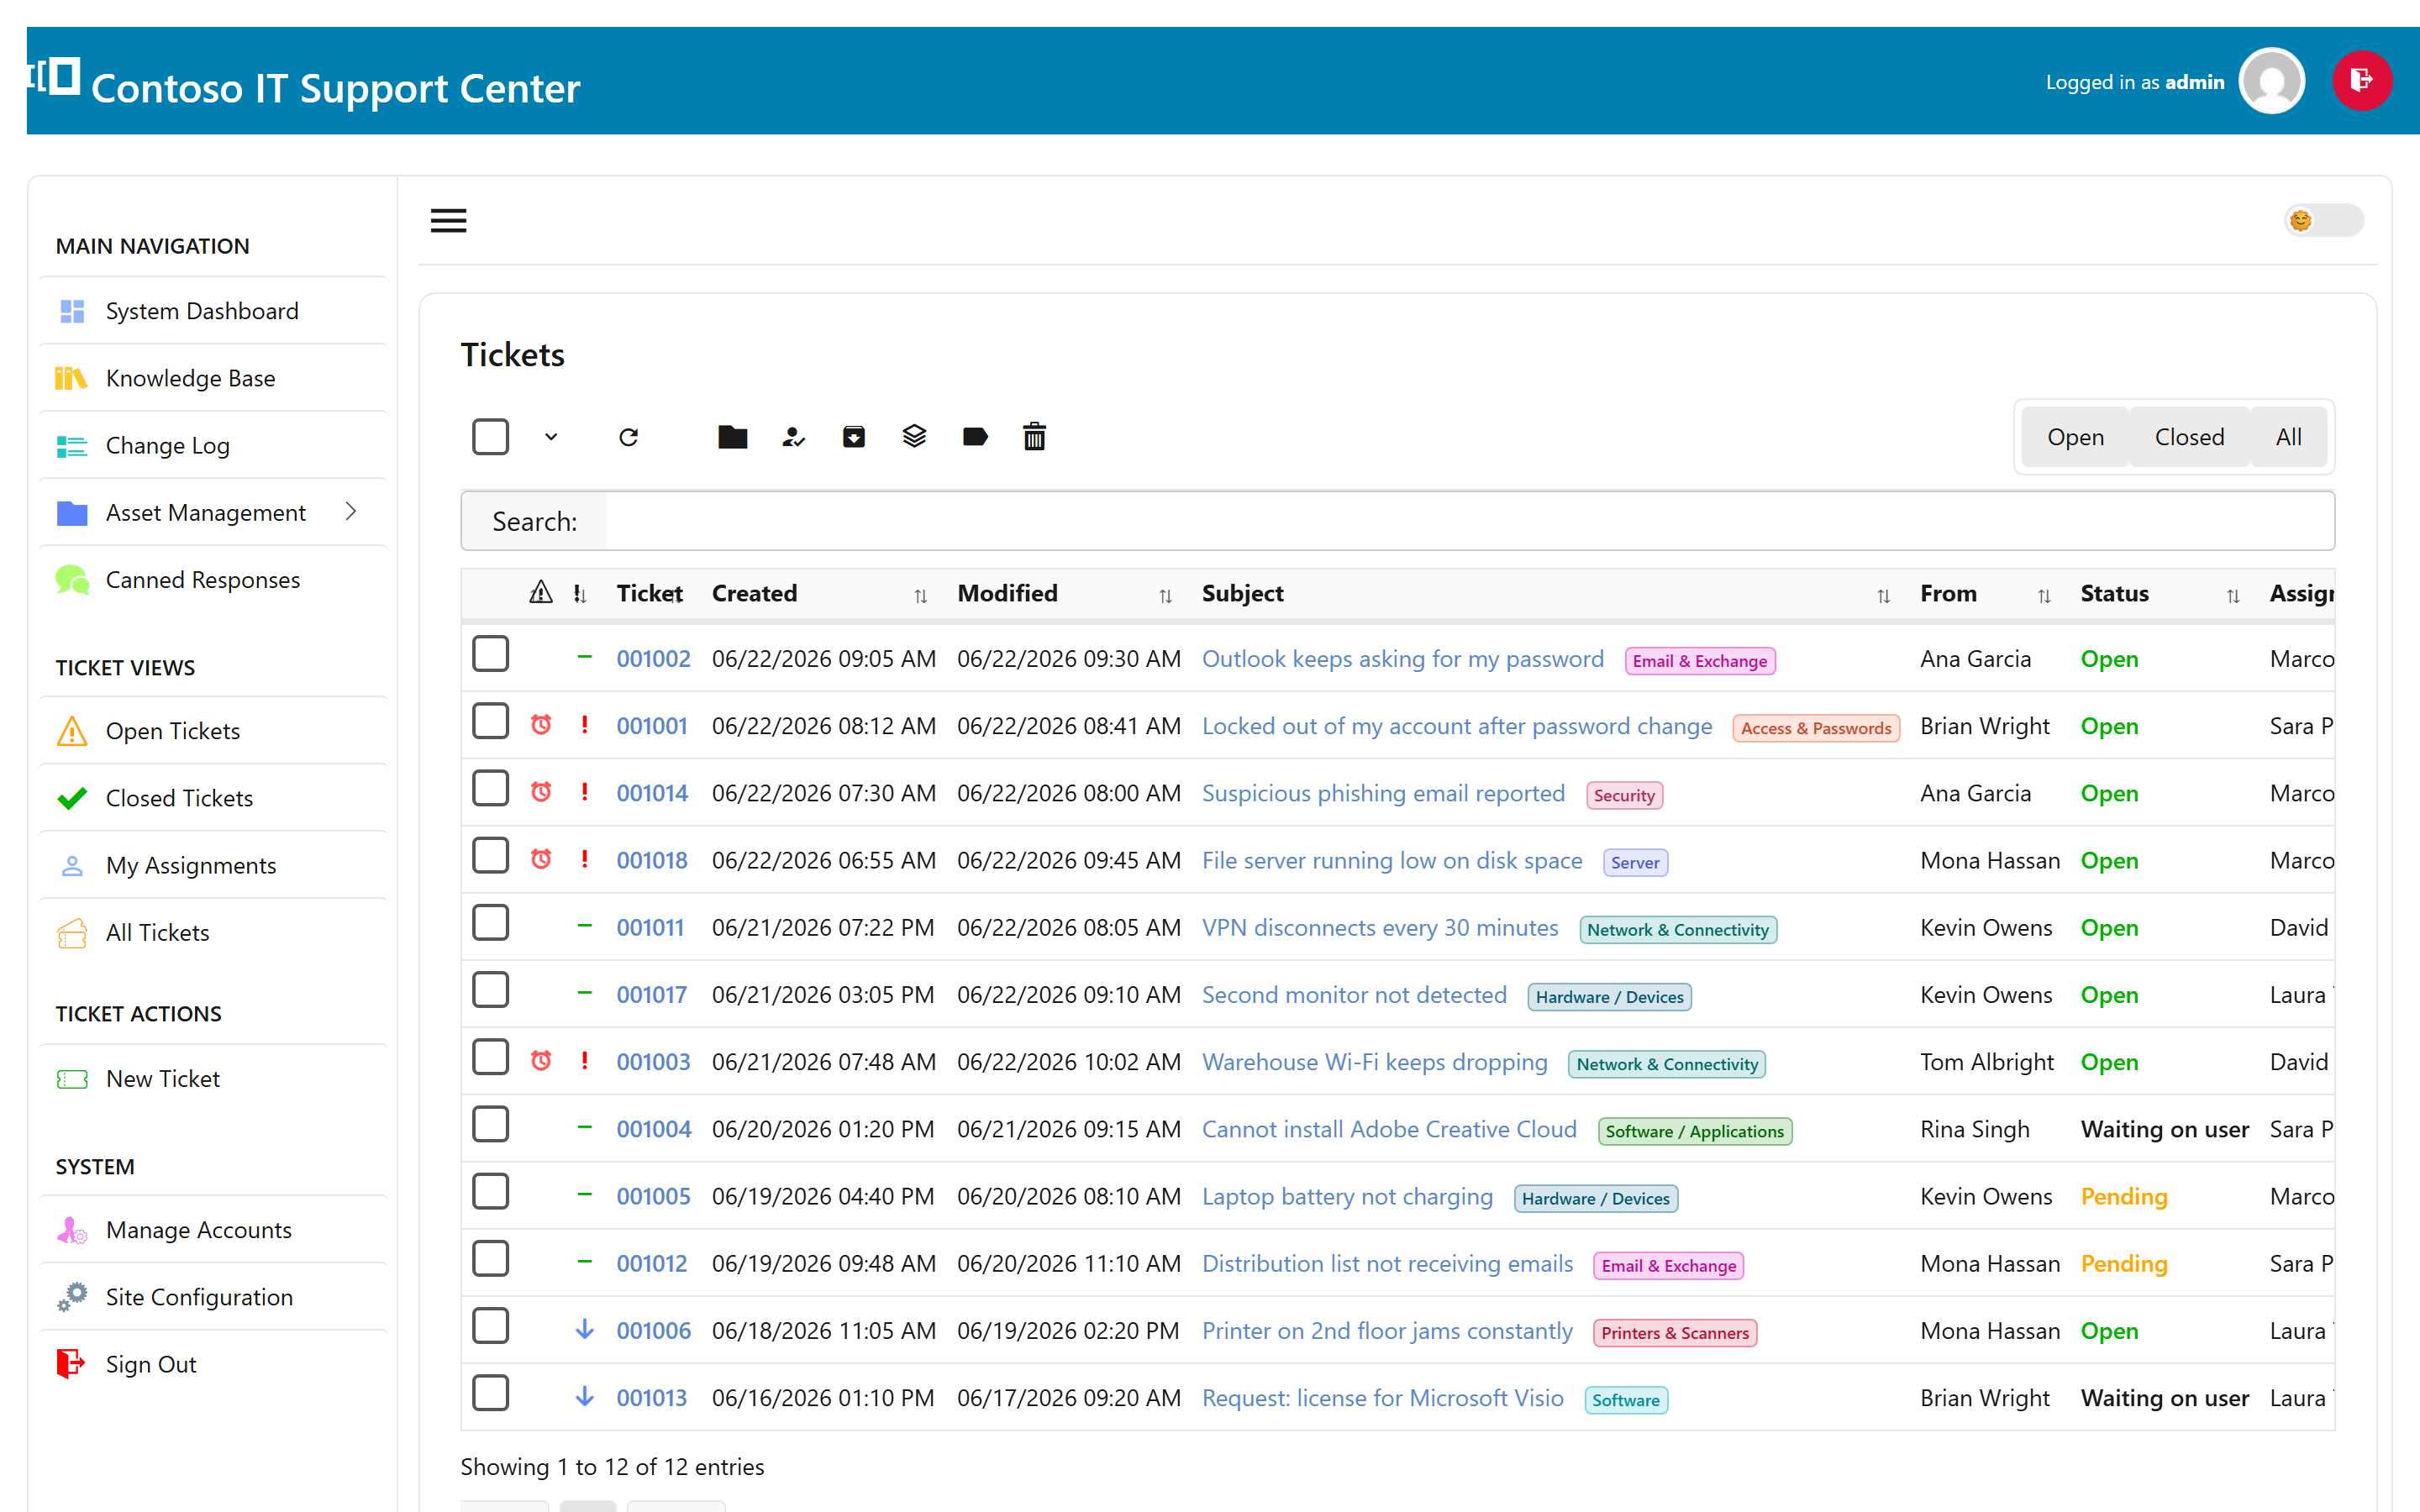Toggle the theme switch with sun icon

point(2324,220)
